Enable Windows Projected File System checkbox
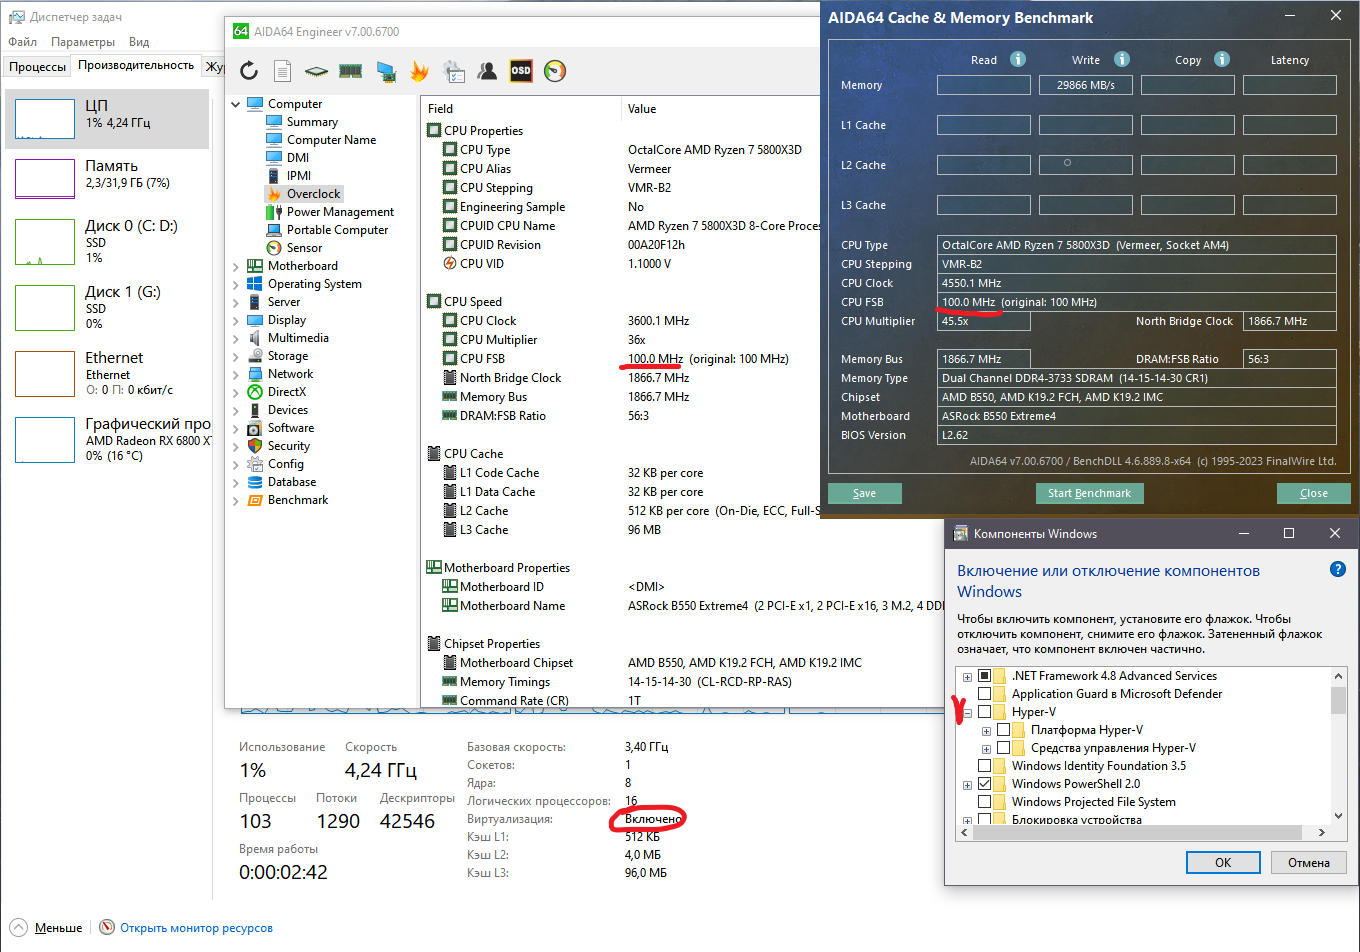Image resolution: width=1360 pixels, height=952 pixels. (x=985, y=802)
